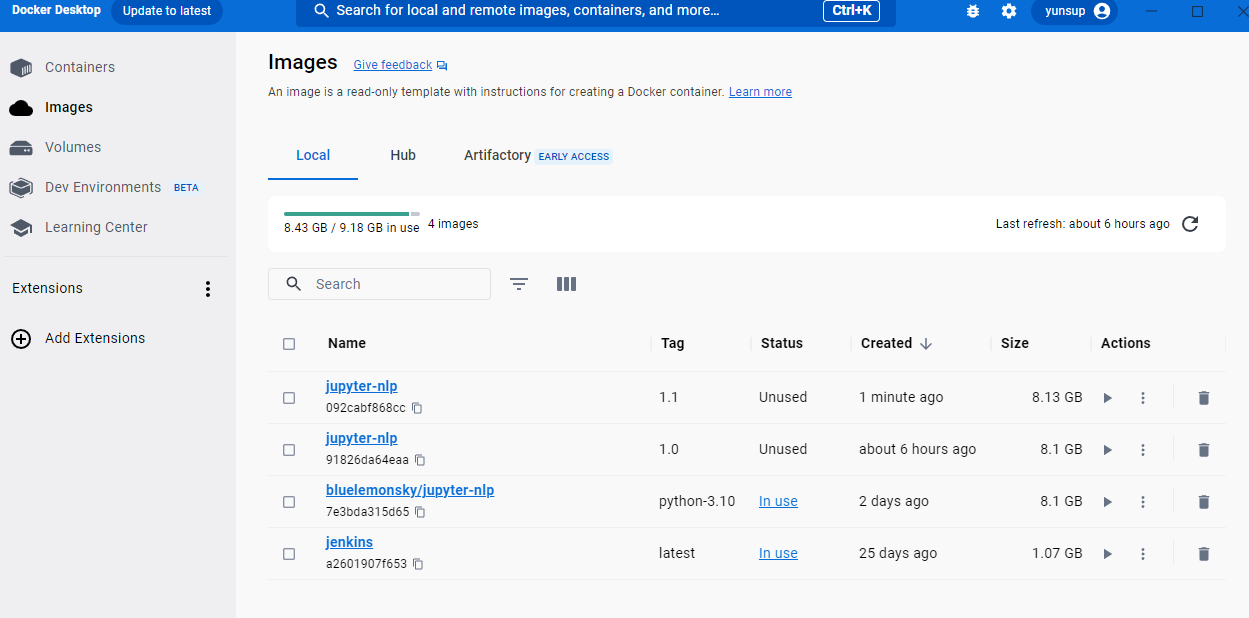This screenshot has width=1249, height=618.
Task: Click the Tag column header
Action: pos(673,343)
